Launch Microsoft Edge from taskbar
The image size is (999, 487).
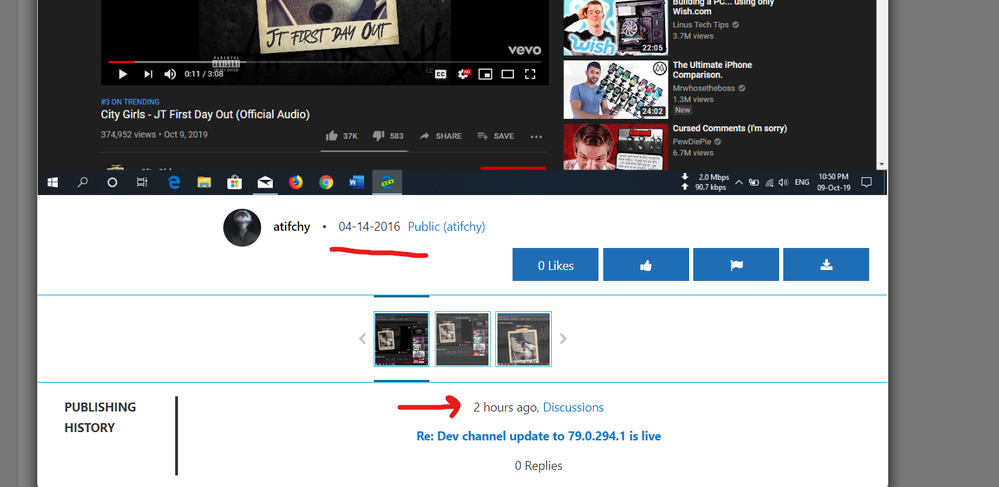click(x=173, y=182)
